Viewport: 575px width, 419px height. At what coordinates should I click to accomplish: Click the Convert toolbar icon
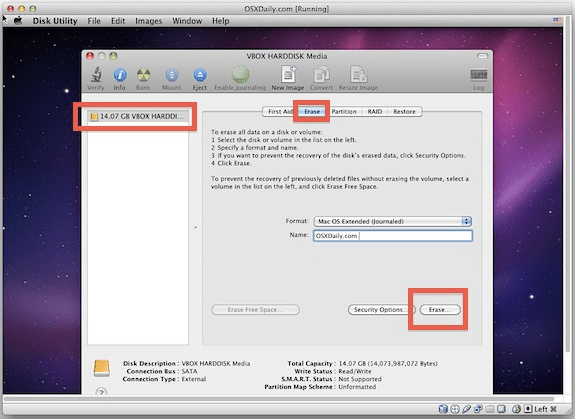321,74
